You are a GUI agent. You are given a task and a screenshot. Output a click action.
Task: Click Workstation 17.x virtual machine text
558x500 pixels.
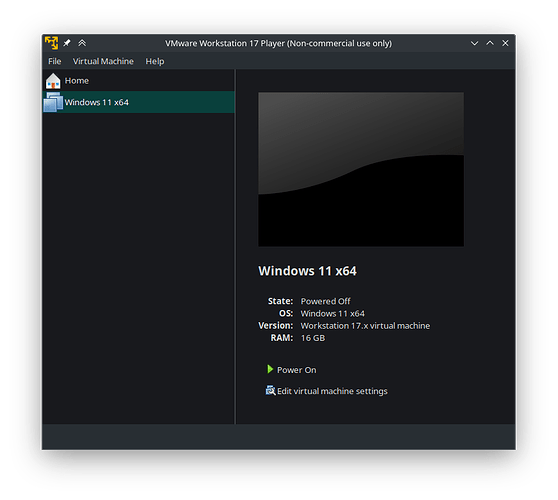365,326
